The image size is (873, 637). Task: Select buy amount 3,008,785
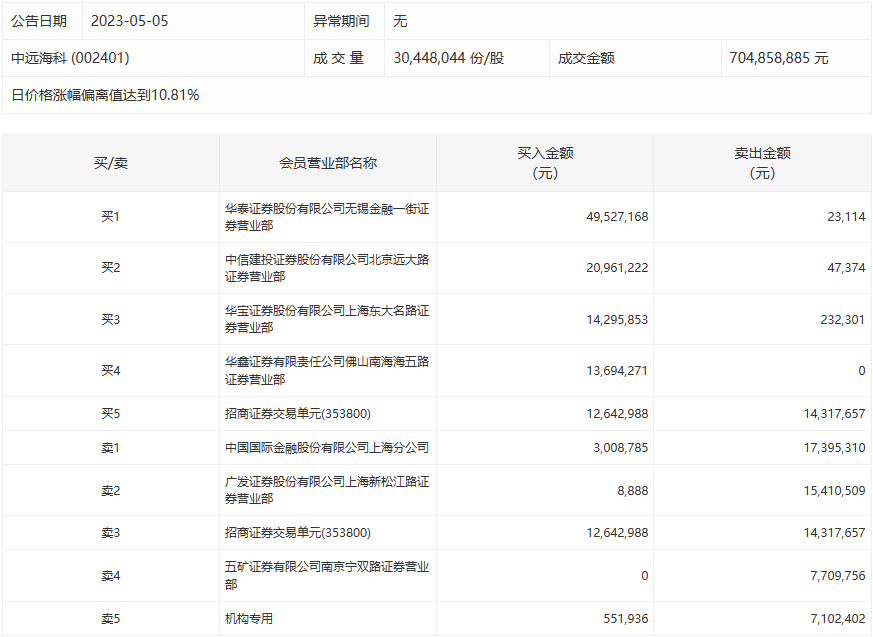620,448
